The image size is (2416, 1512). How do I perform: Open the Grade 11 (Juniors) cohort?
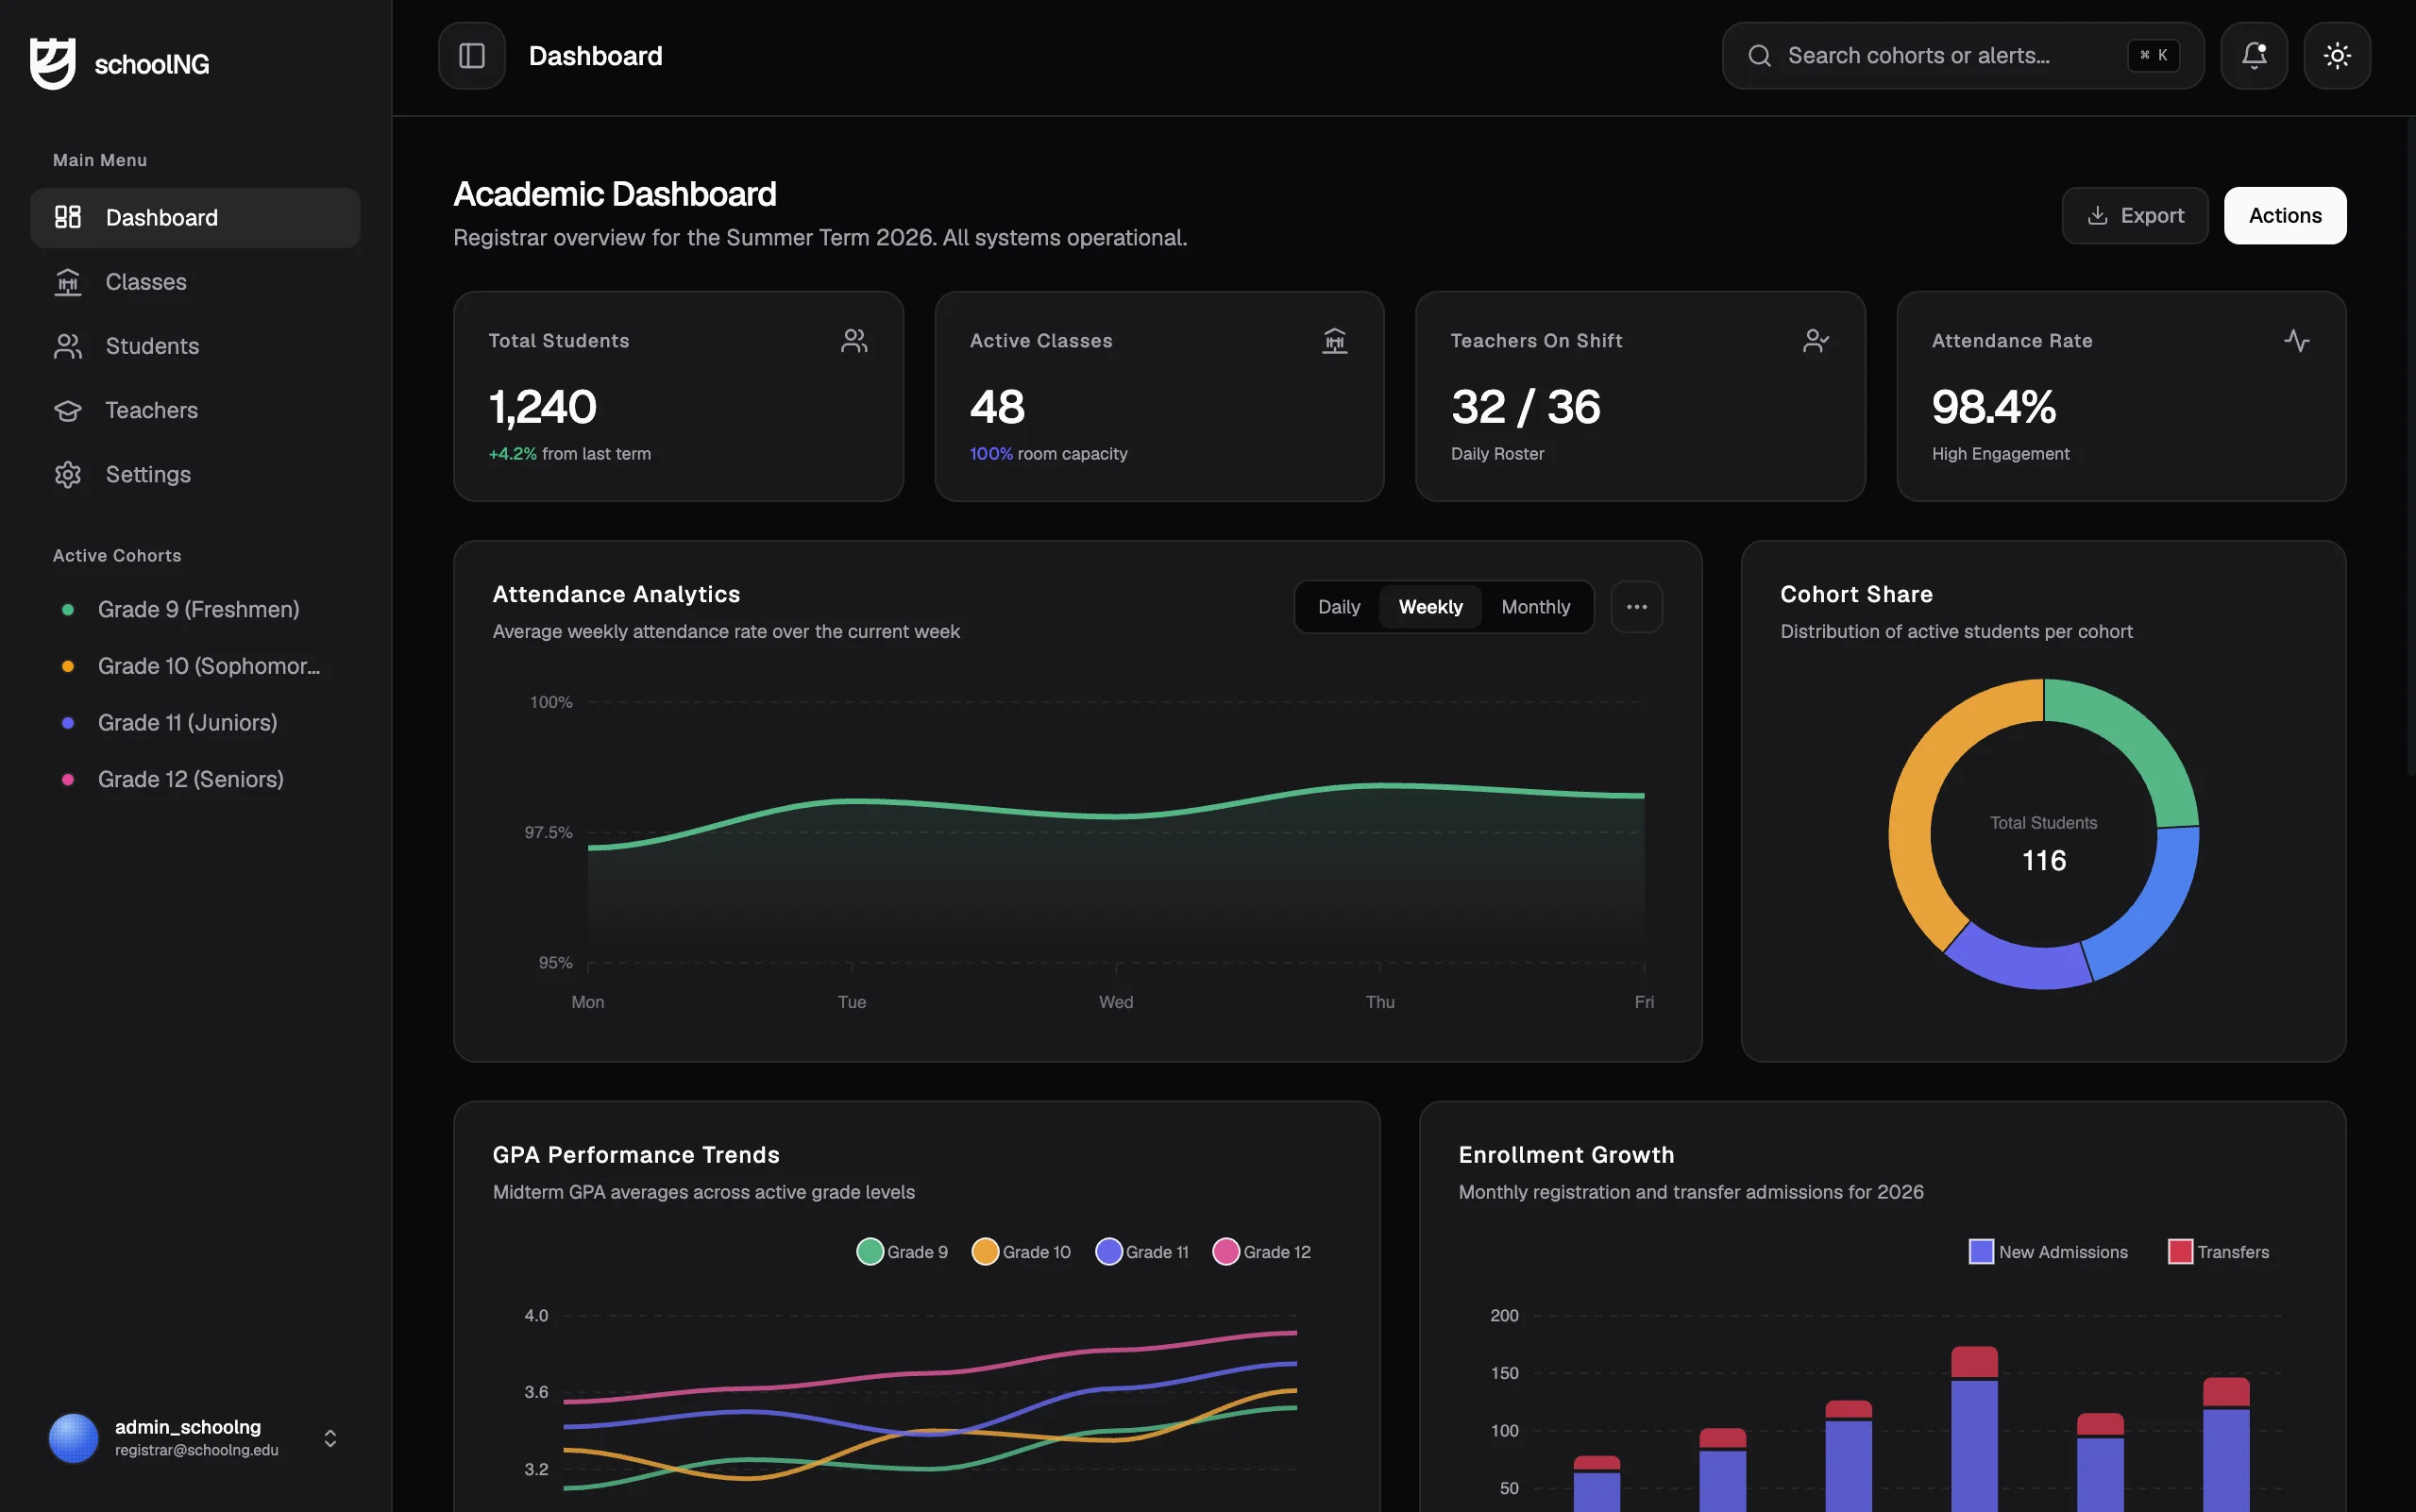pyautogui.click(x=195, y=723)
